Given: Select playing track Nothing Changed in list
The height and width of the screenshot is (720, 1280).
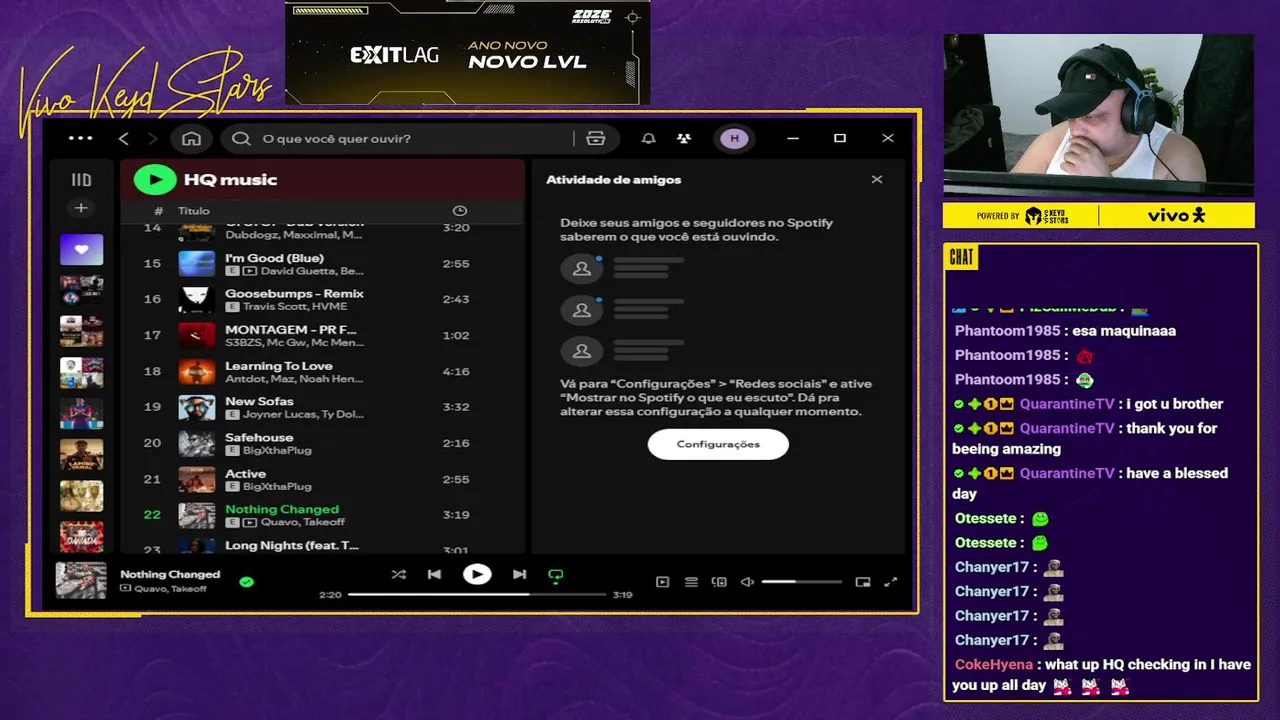Looking at the screenshot, I should coord(323,515).
